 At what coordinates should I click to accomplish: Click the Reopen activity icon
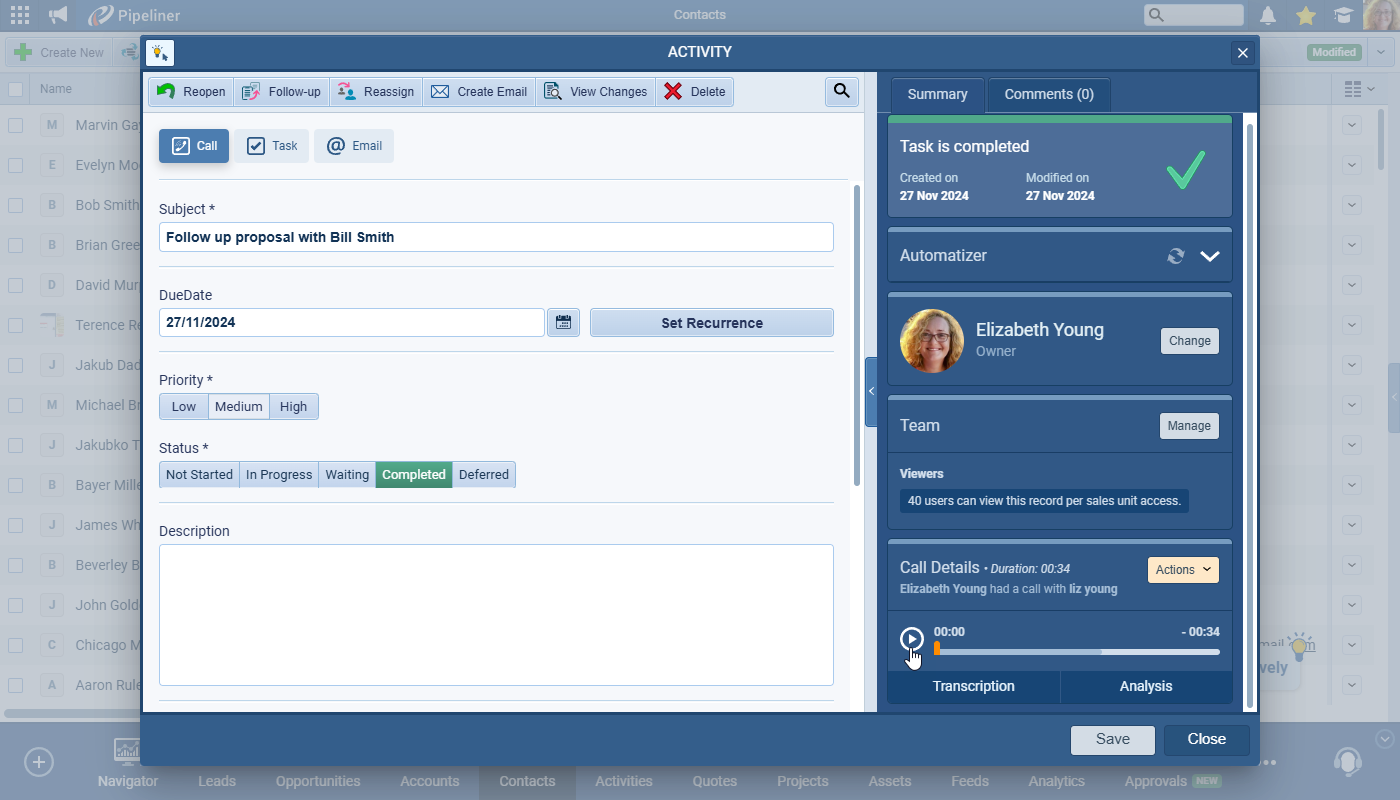coord(167,92)
